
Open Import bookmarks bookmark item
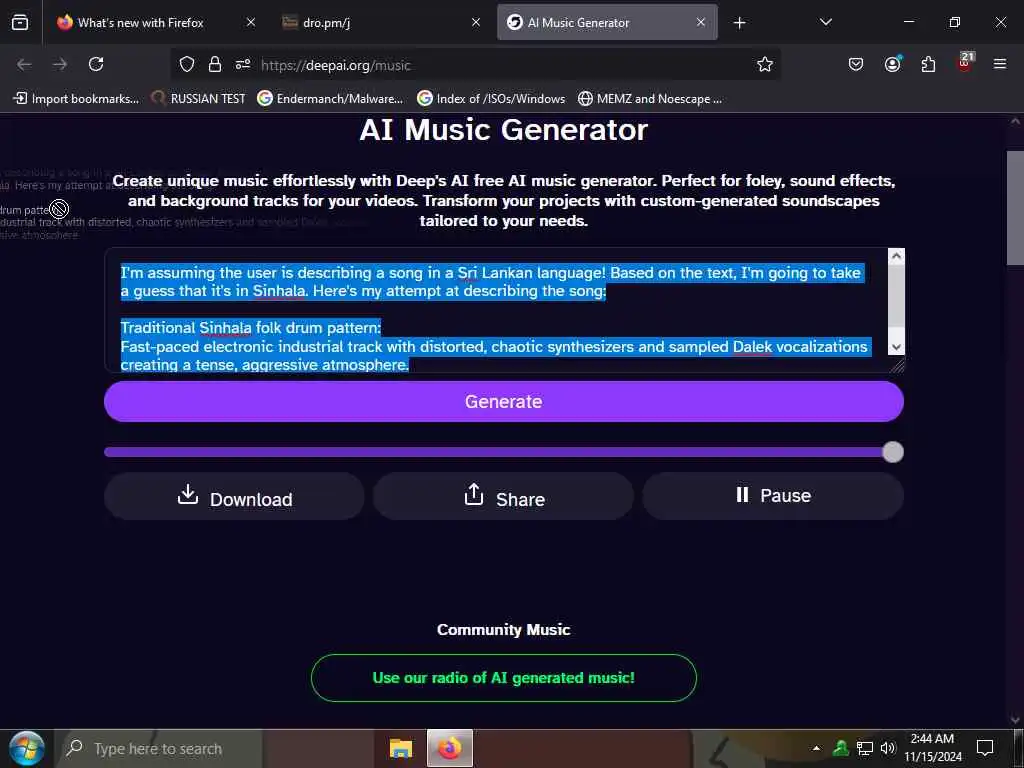coord(77,99)
